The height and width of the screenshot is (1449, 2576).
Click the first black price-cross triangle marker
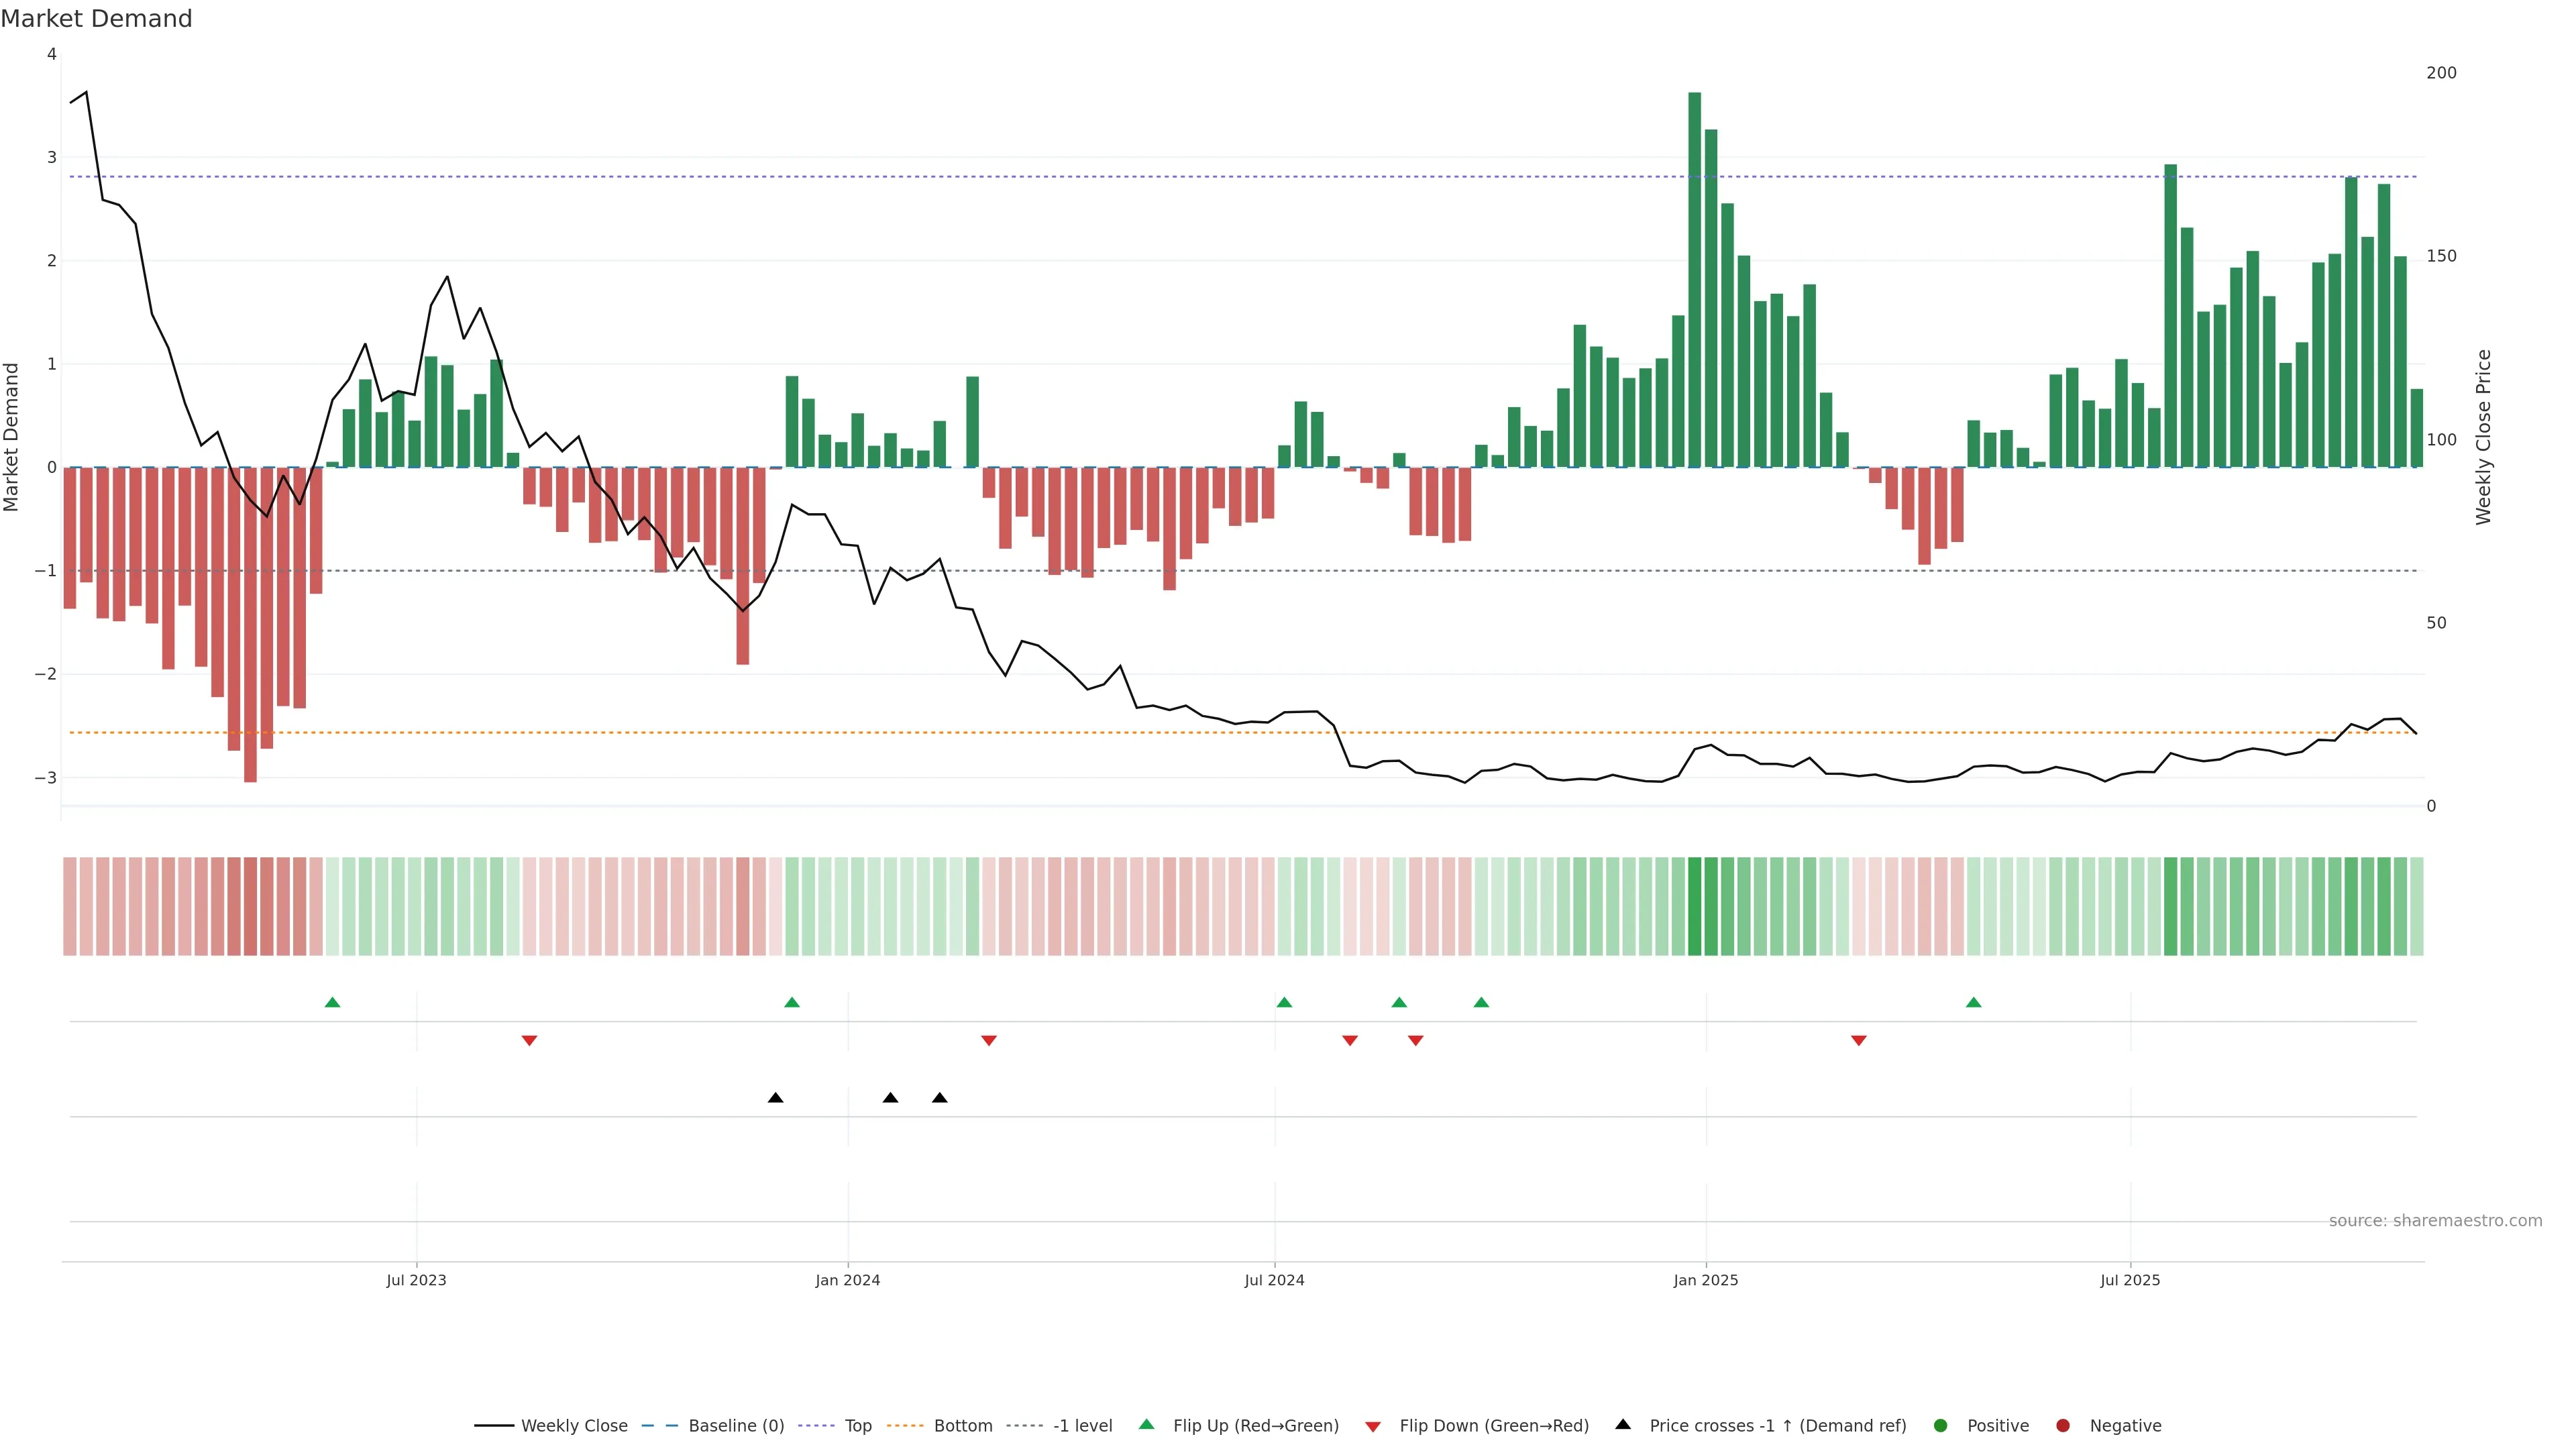click(775, 1098)
